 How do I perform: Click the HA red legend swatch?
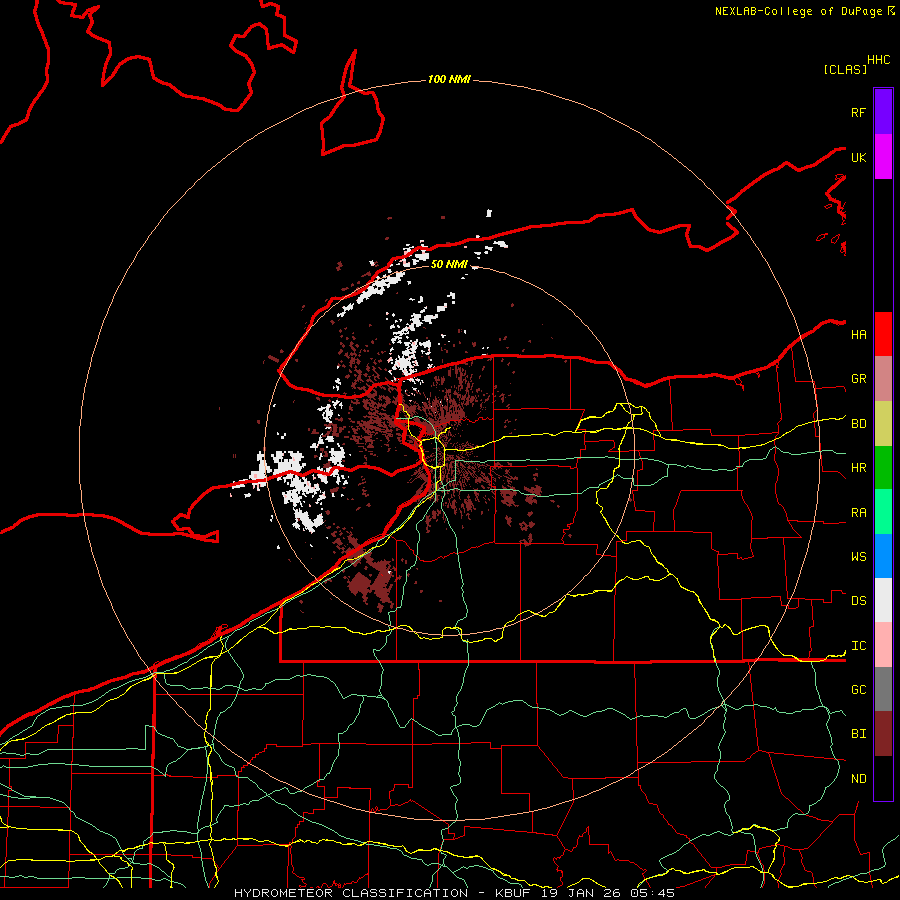[883, 334]
